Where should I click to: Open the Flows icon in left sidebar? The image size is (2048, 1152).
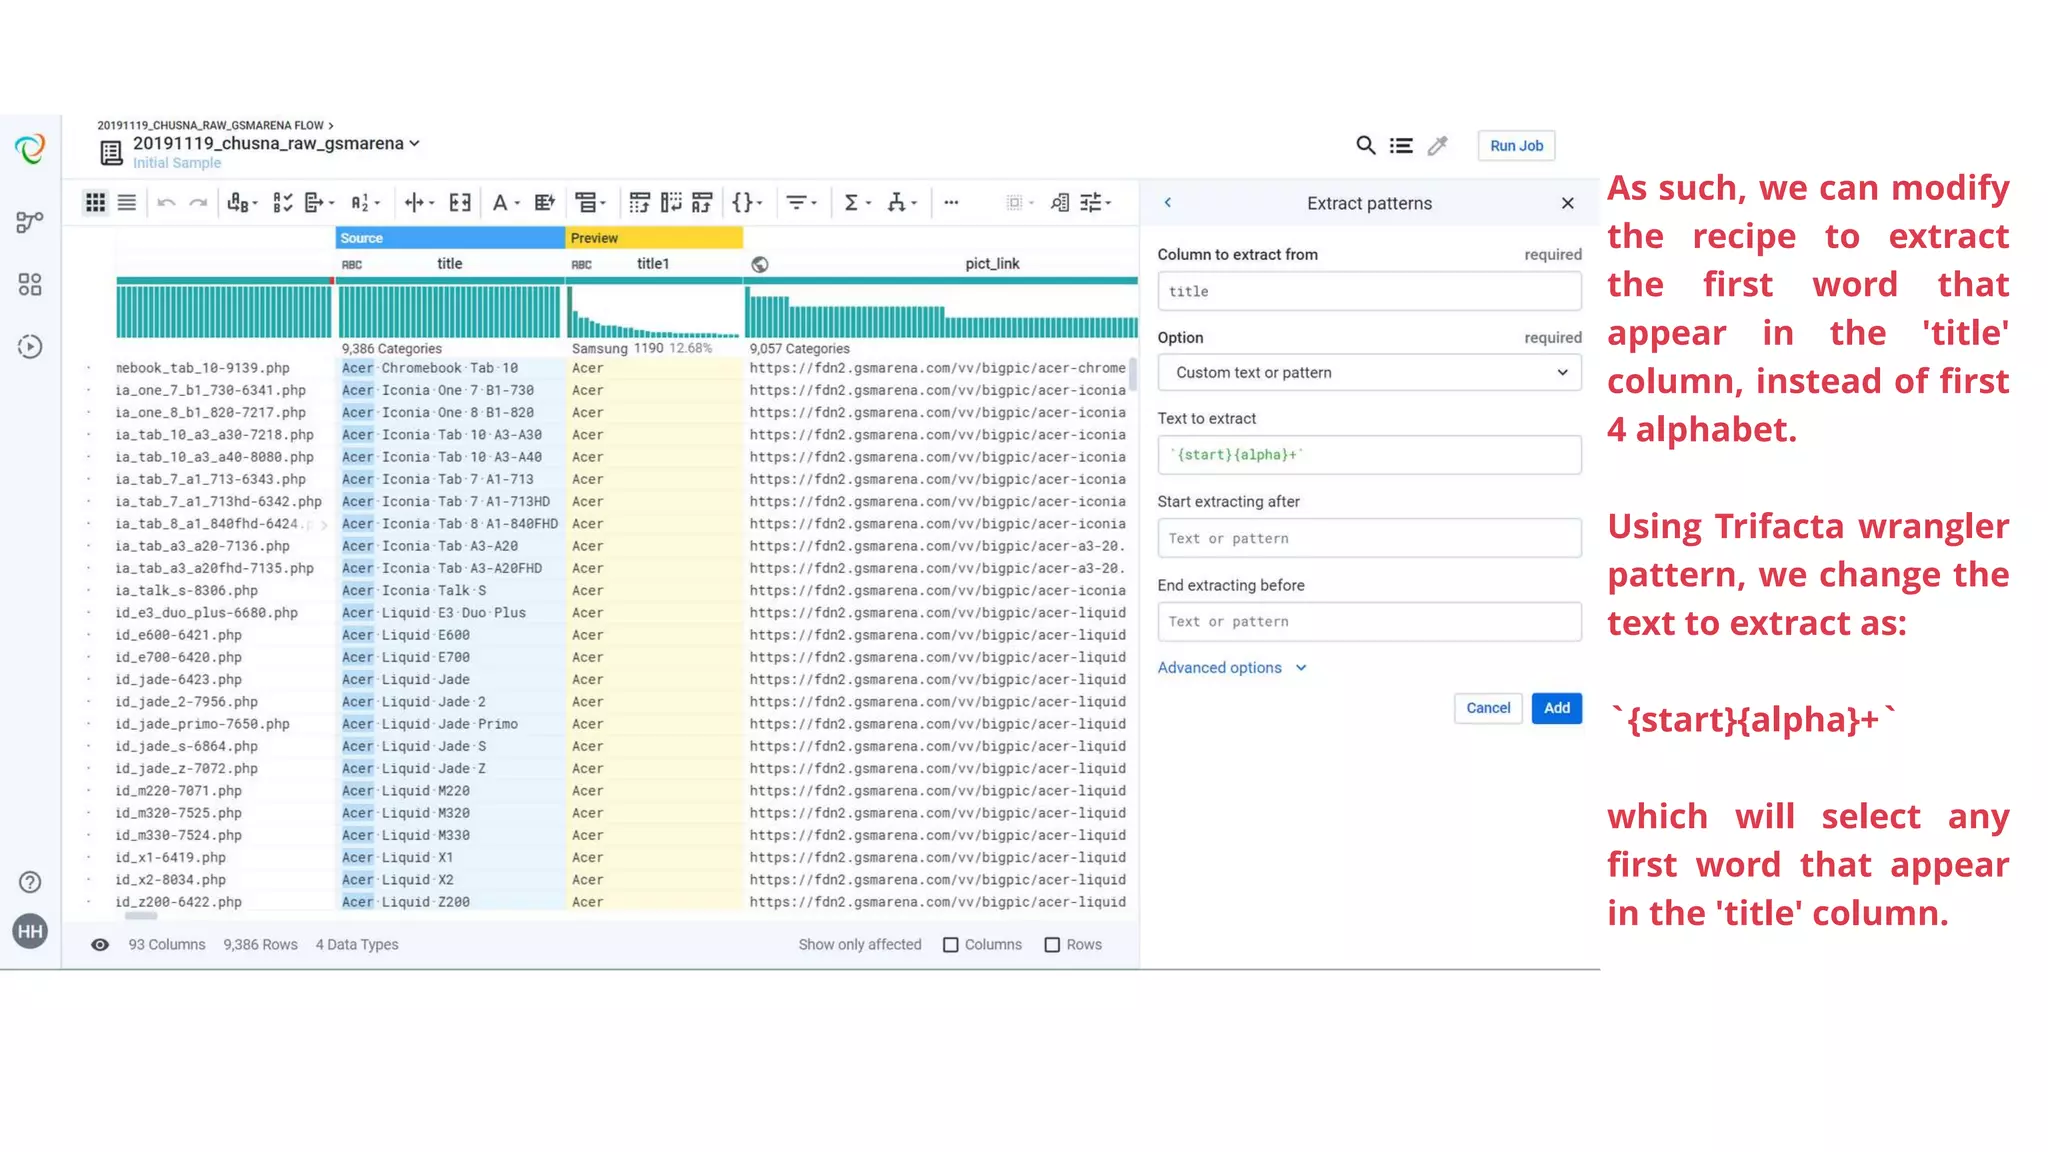coord(30,222)
